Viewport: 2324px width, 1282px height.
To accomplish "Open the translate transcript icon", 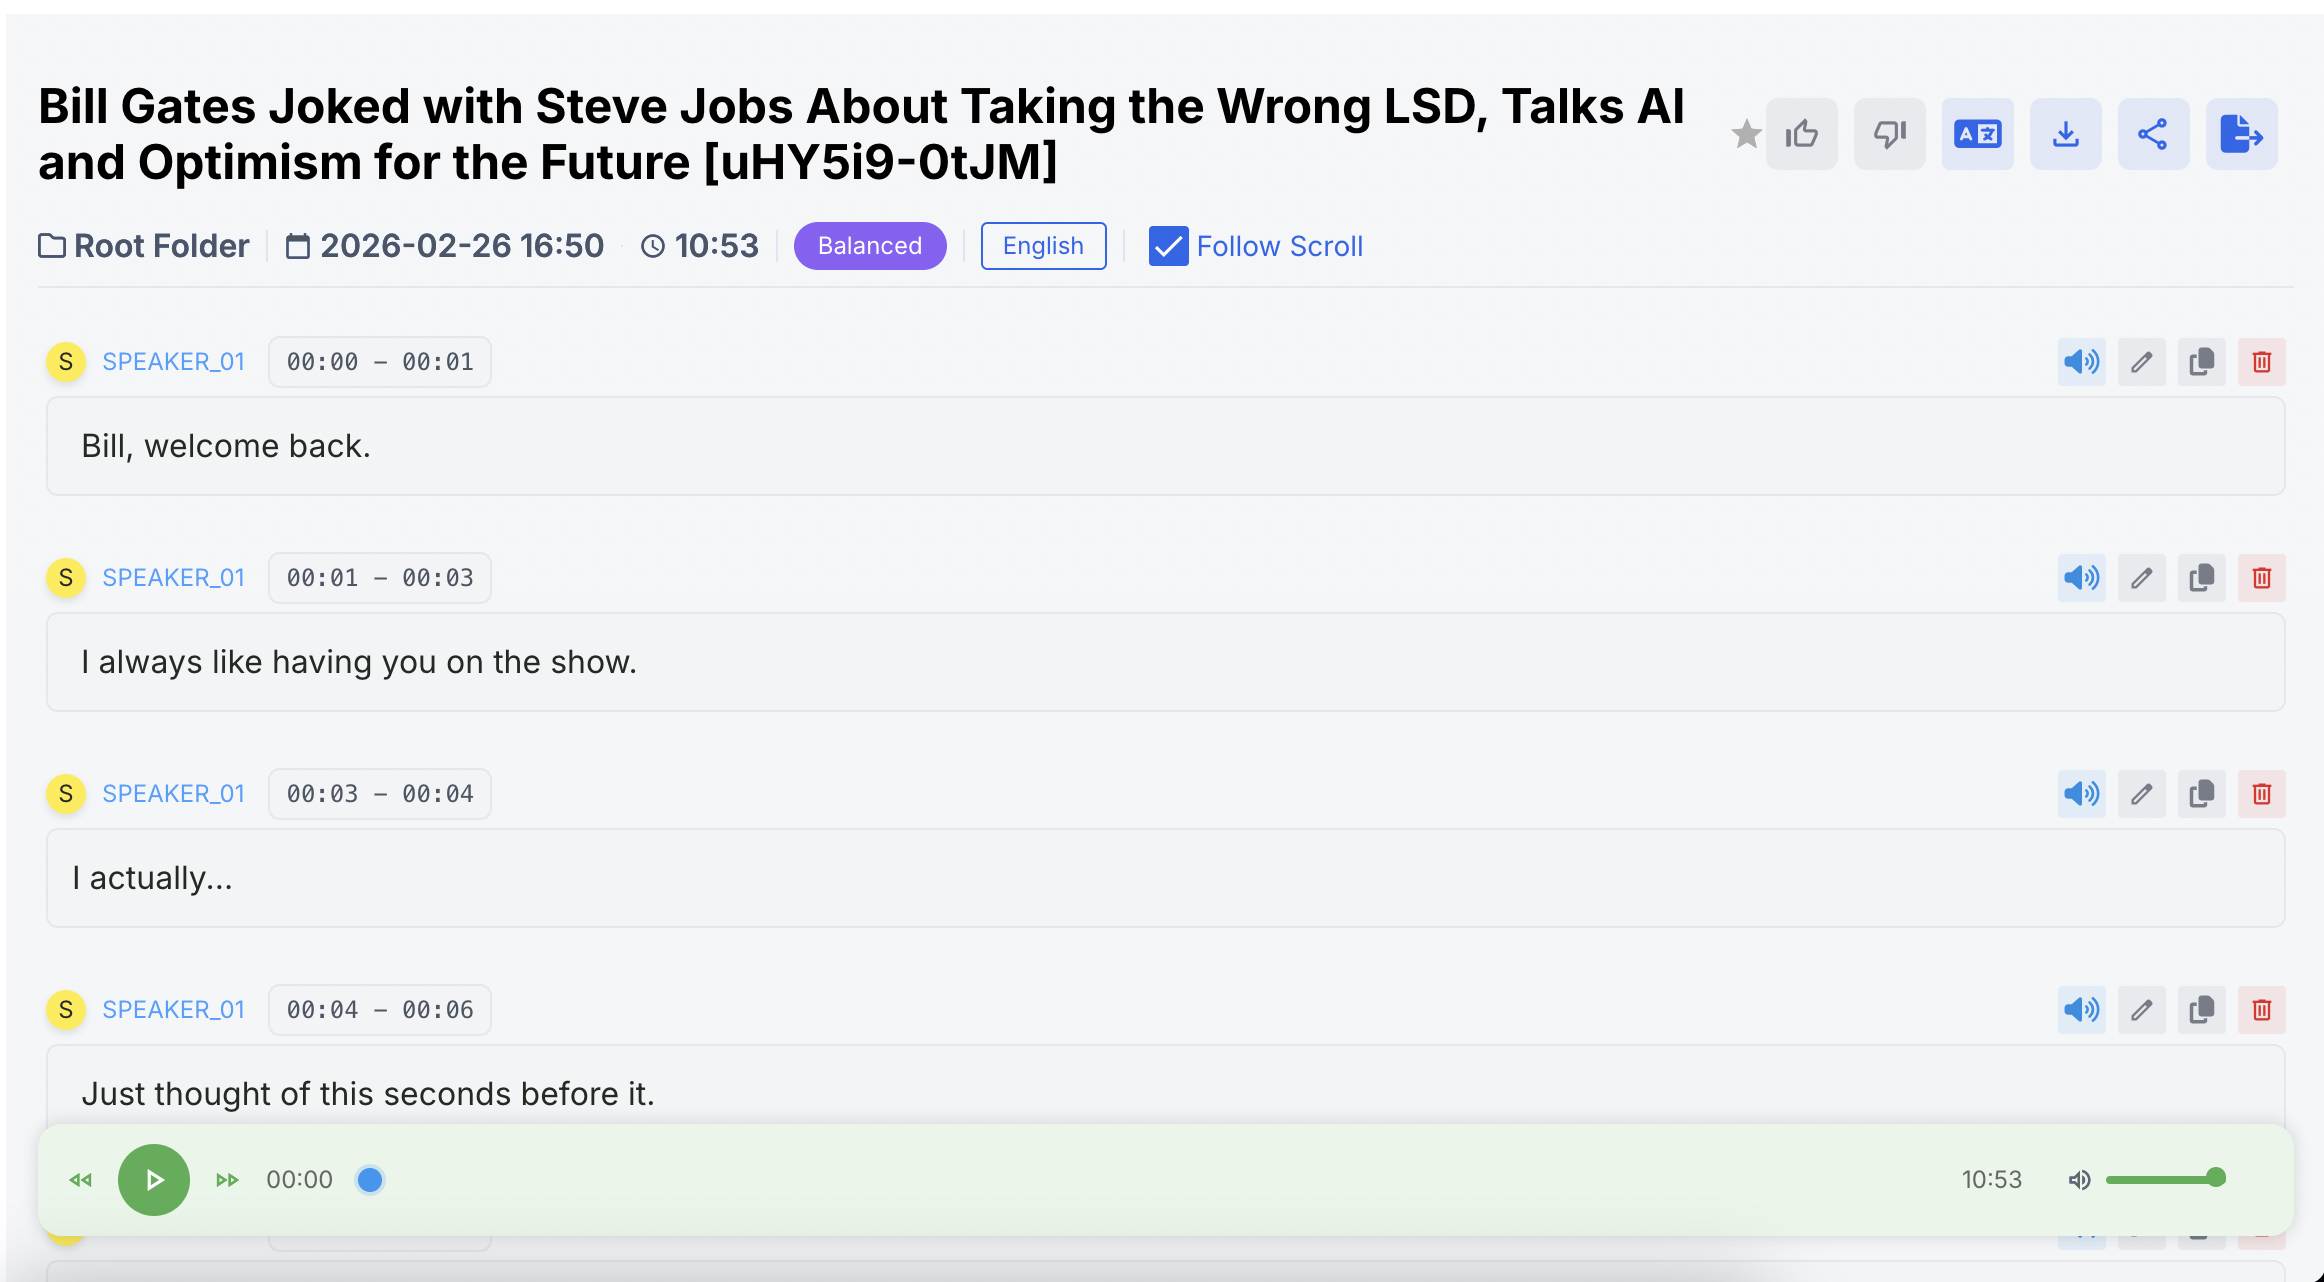I will (1977, 134).
